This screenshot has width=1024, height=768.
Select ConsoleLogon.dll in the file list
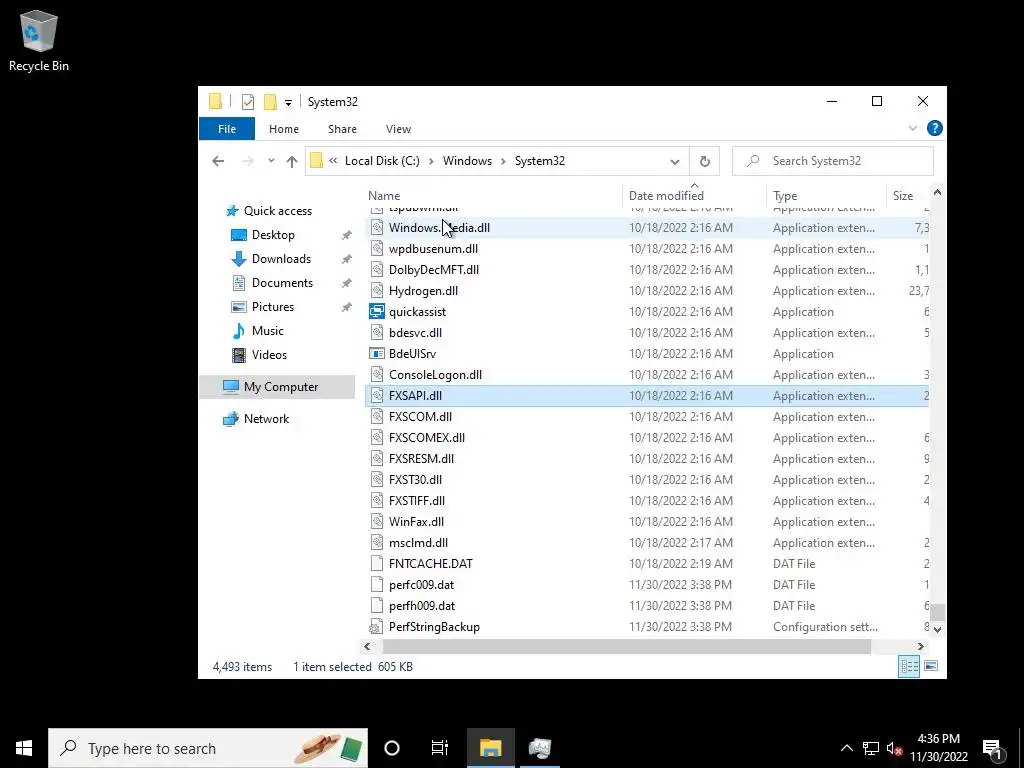click(435, 375)
